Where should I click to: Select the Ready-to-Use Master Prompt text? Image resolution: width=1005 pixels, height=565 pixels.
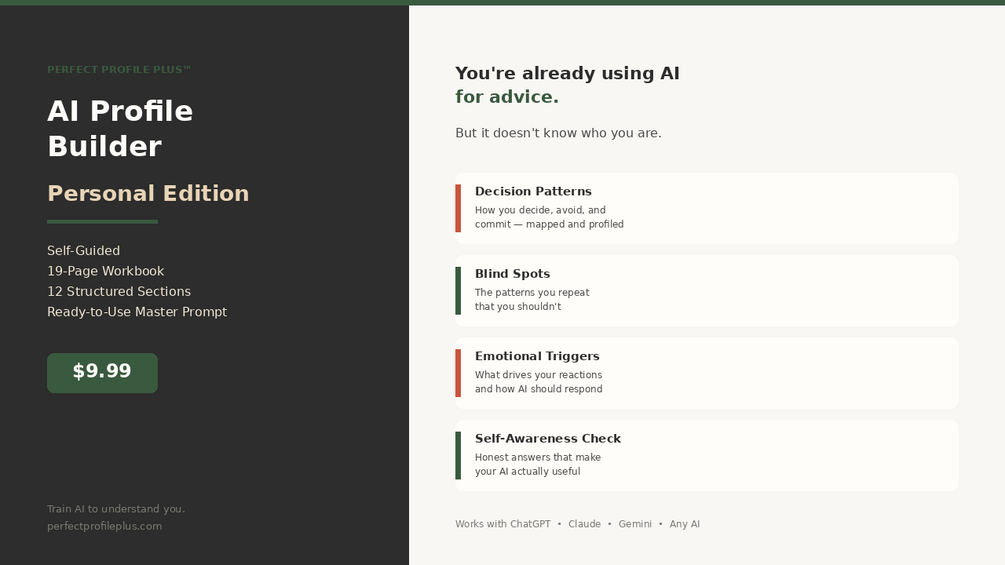(137, 312)
